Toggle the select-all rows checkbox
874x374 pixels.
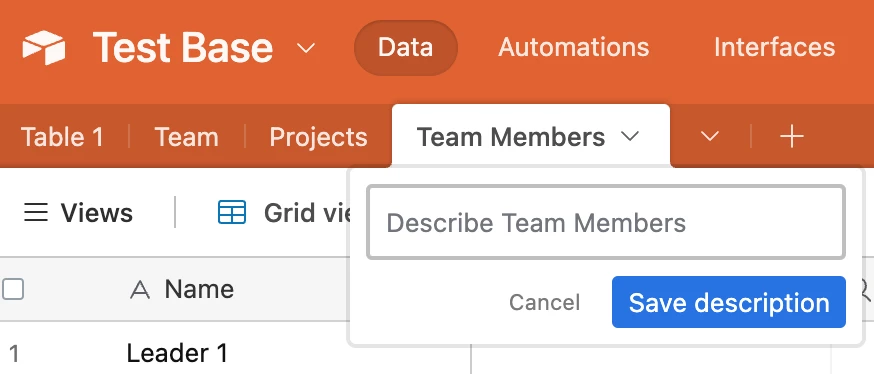click(12, 289)
